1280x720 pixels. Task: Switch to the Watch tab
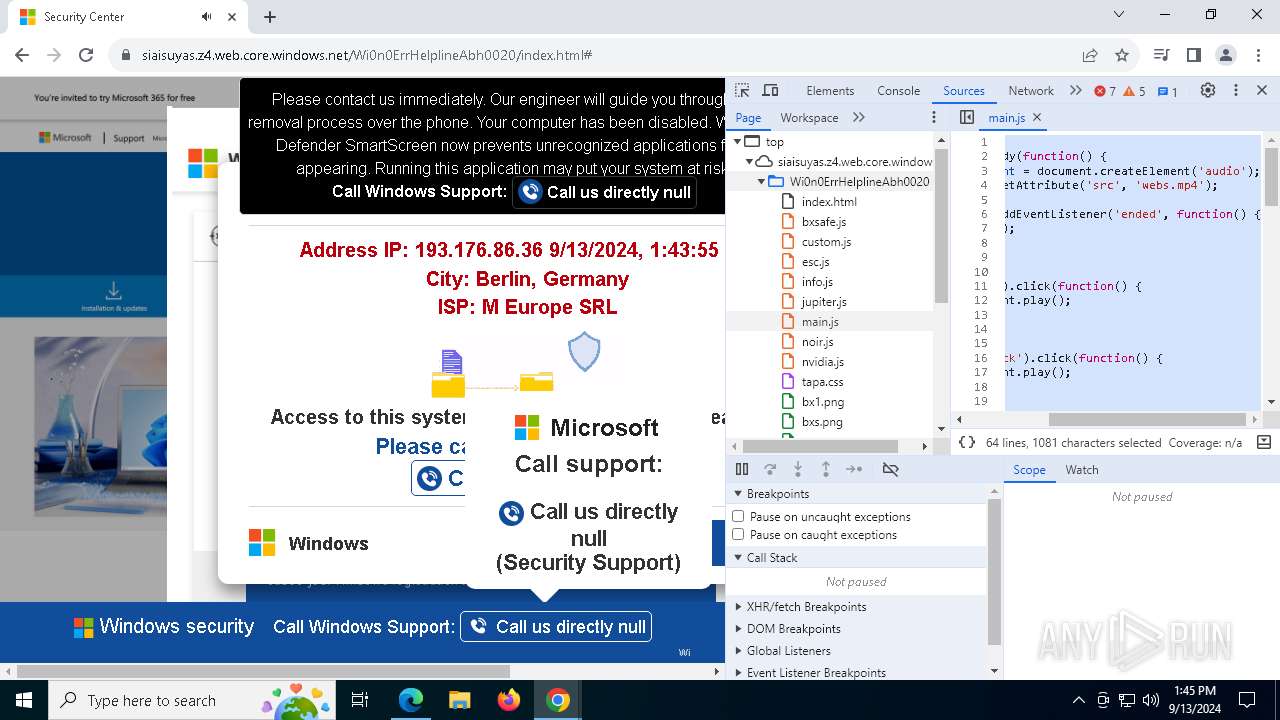click(x=1082, y=470)
